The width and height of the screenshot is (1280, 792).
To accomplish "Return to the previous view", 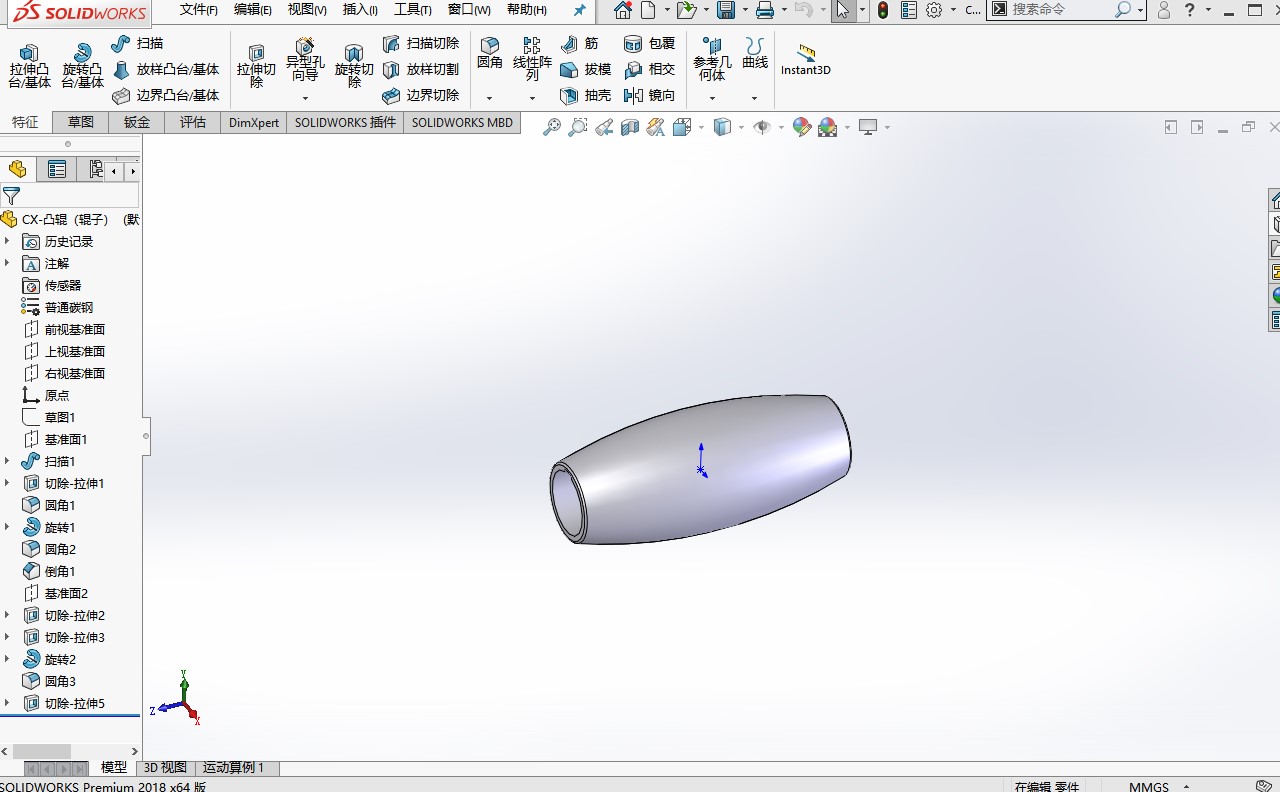I will coord(603,127).
